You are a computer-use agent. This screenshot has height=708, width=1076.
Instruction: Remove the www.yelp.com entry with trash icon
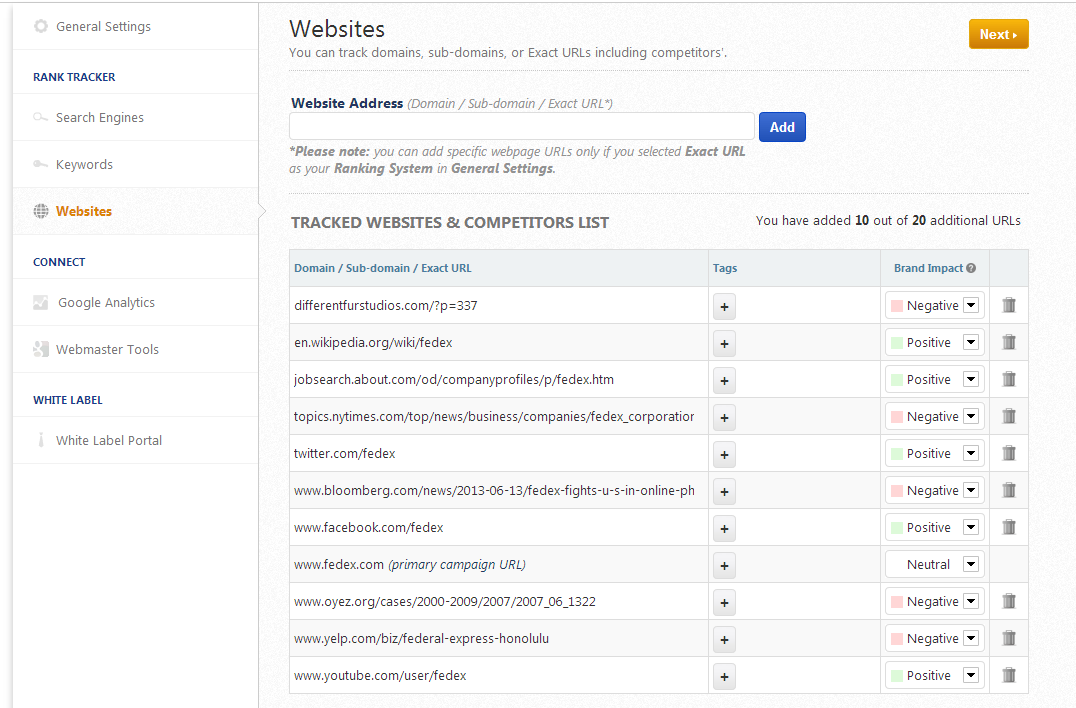pos(1009,639)
